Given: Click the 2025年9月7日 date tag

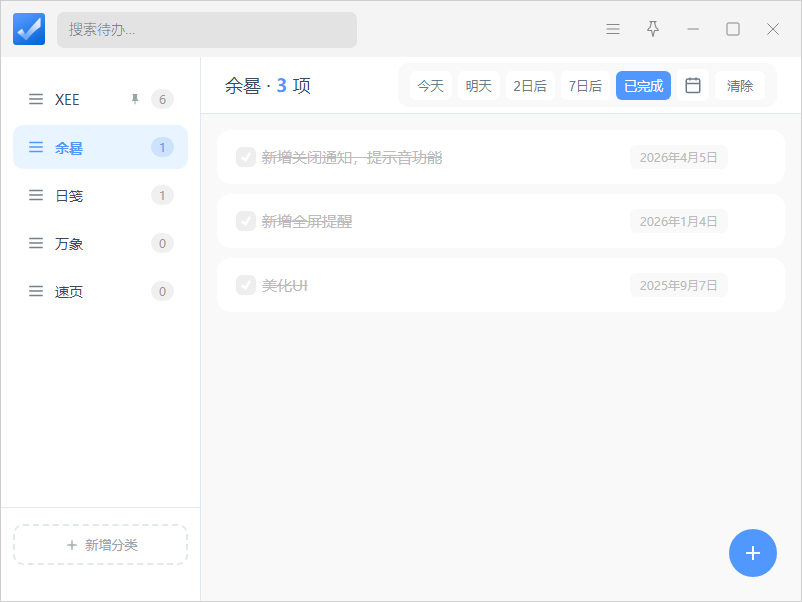Looking at the screenshot, I should point(678,285).
